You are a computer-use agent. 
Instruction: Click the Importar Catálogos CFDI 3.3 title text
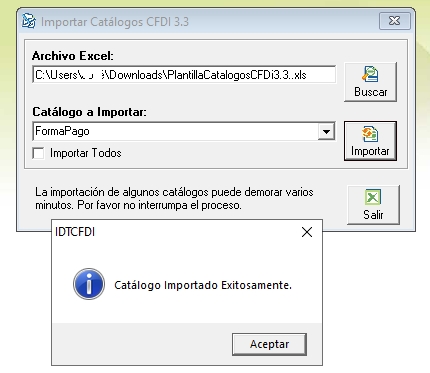click(115, 22)
